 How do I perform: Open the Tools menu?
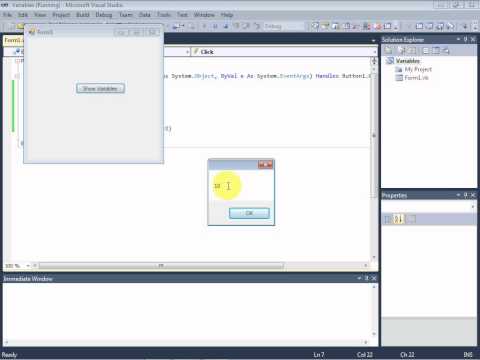point(164,15)
